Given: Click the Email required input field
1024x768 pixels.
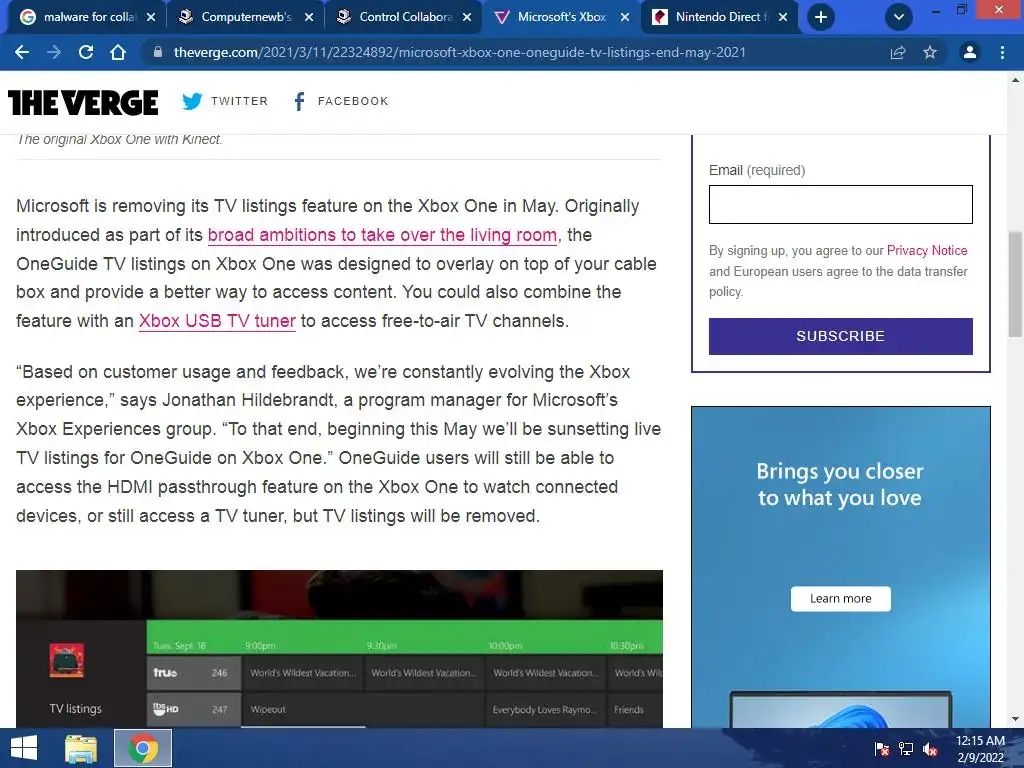Looking at the screenshot, I should [840, 204].
